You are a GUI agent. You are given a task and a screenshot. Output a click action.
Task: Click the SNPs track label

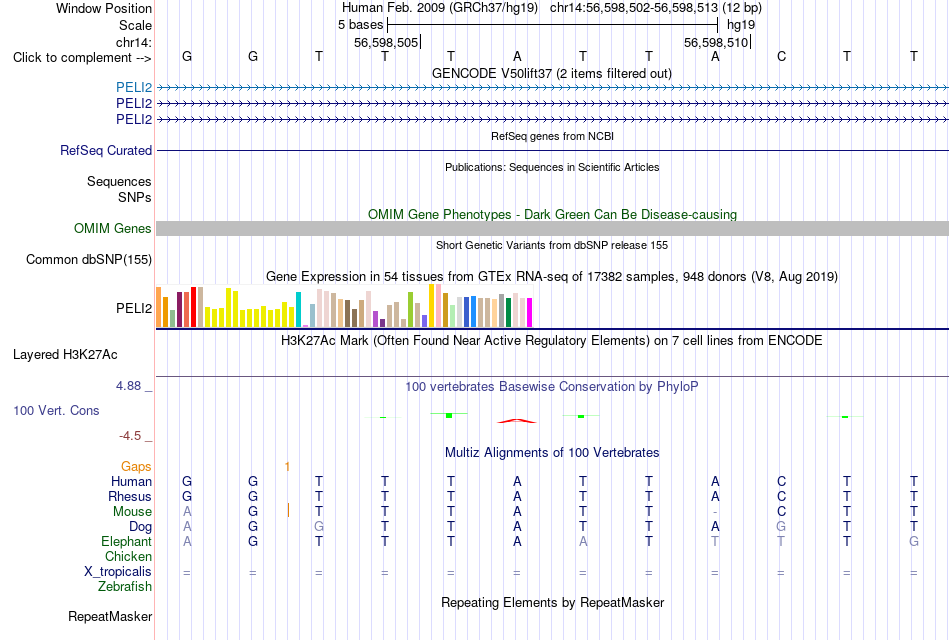pyautogui.click(x=135, y=197)
